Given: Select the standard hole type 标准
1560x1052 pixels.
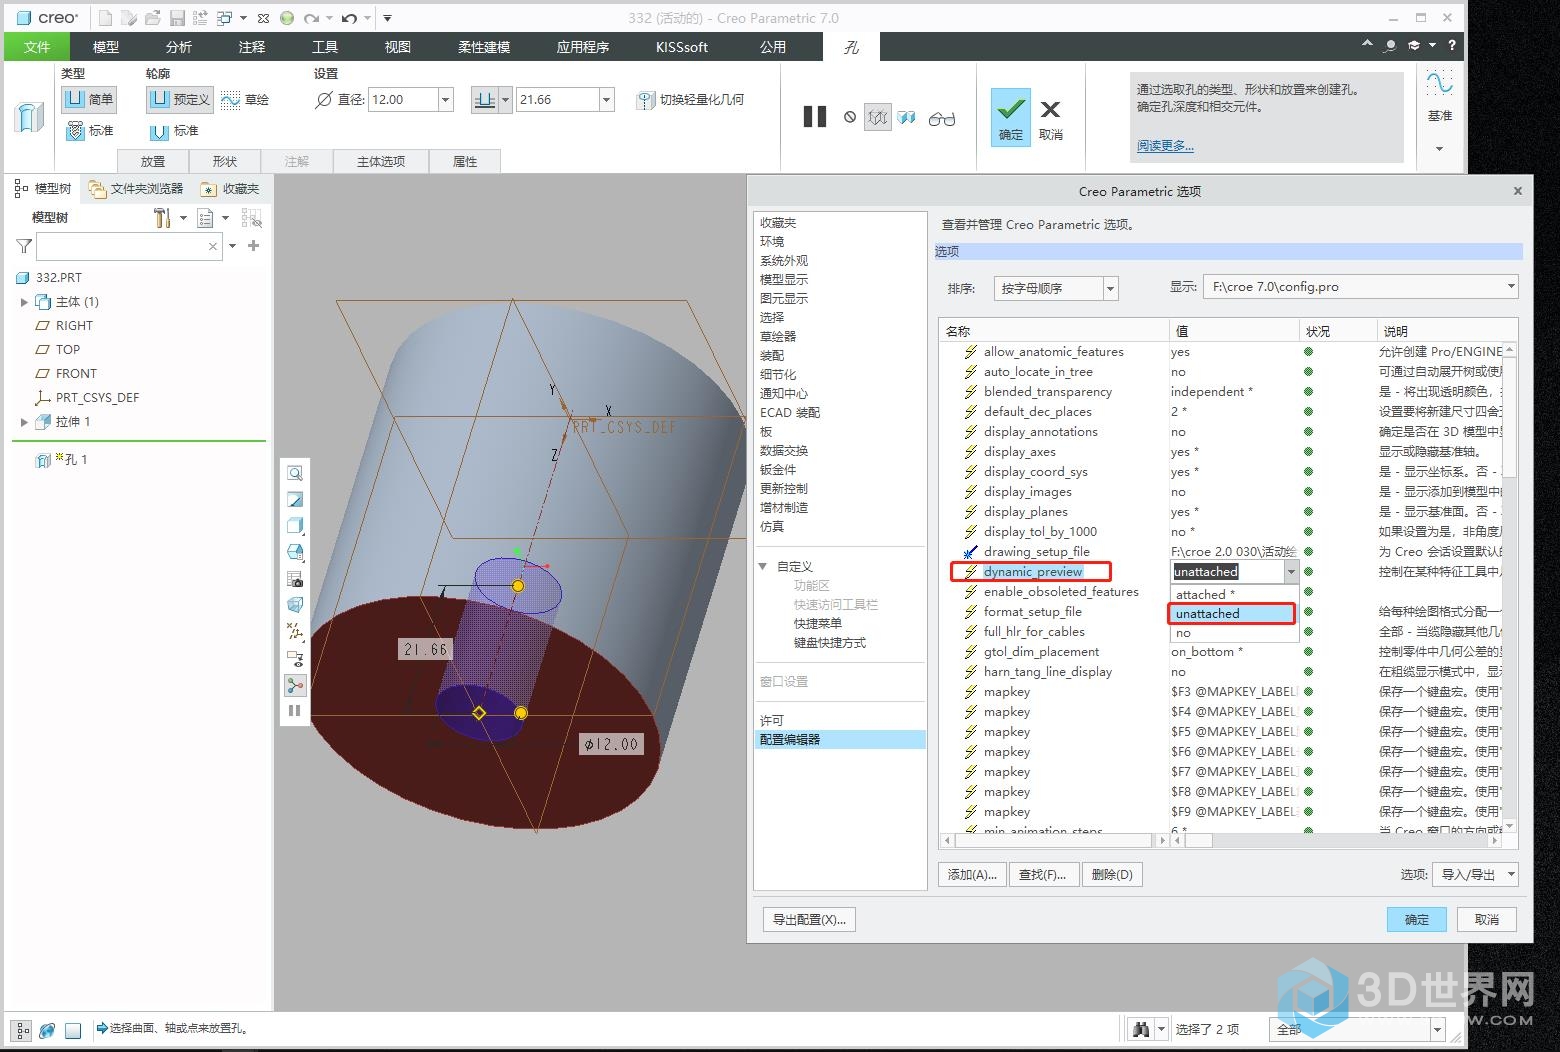Looking at the screenshot, I should (x=89, y=131).
